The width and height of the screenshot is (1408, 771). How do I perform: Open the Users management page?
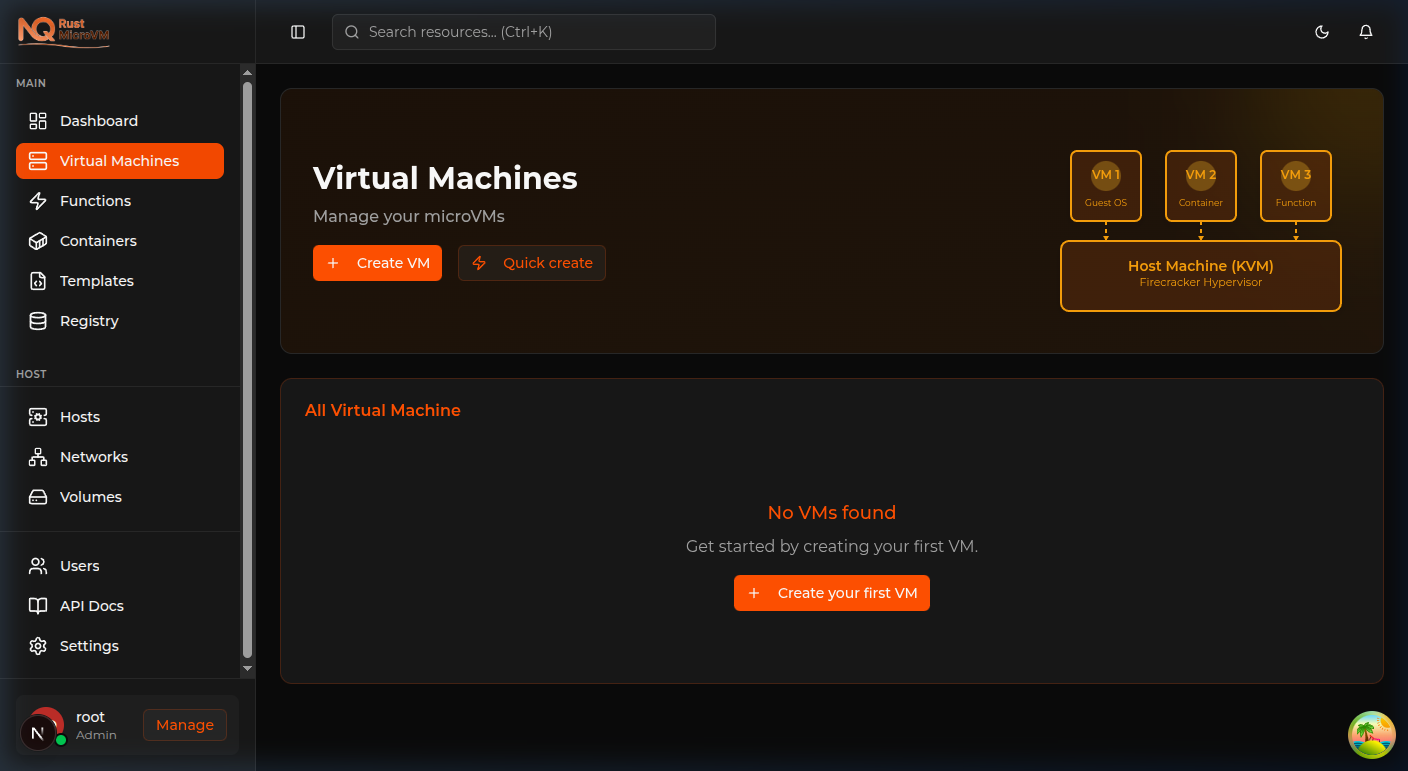81,566
